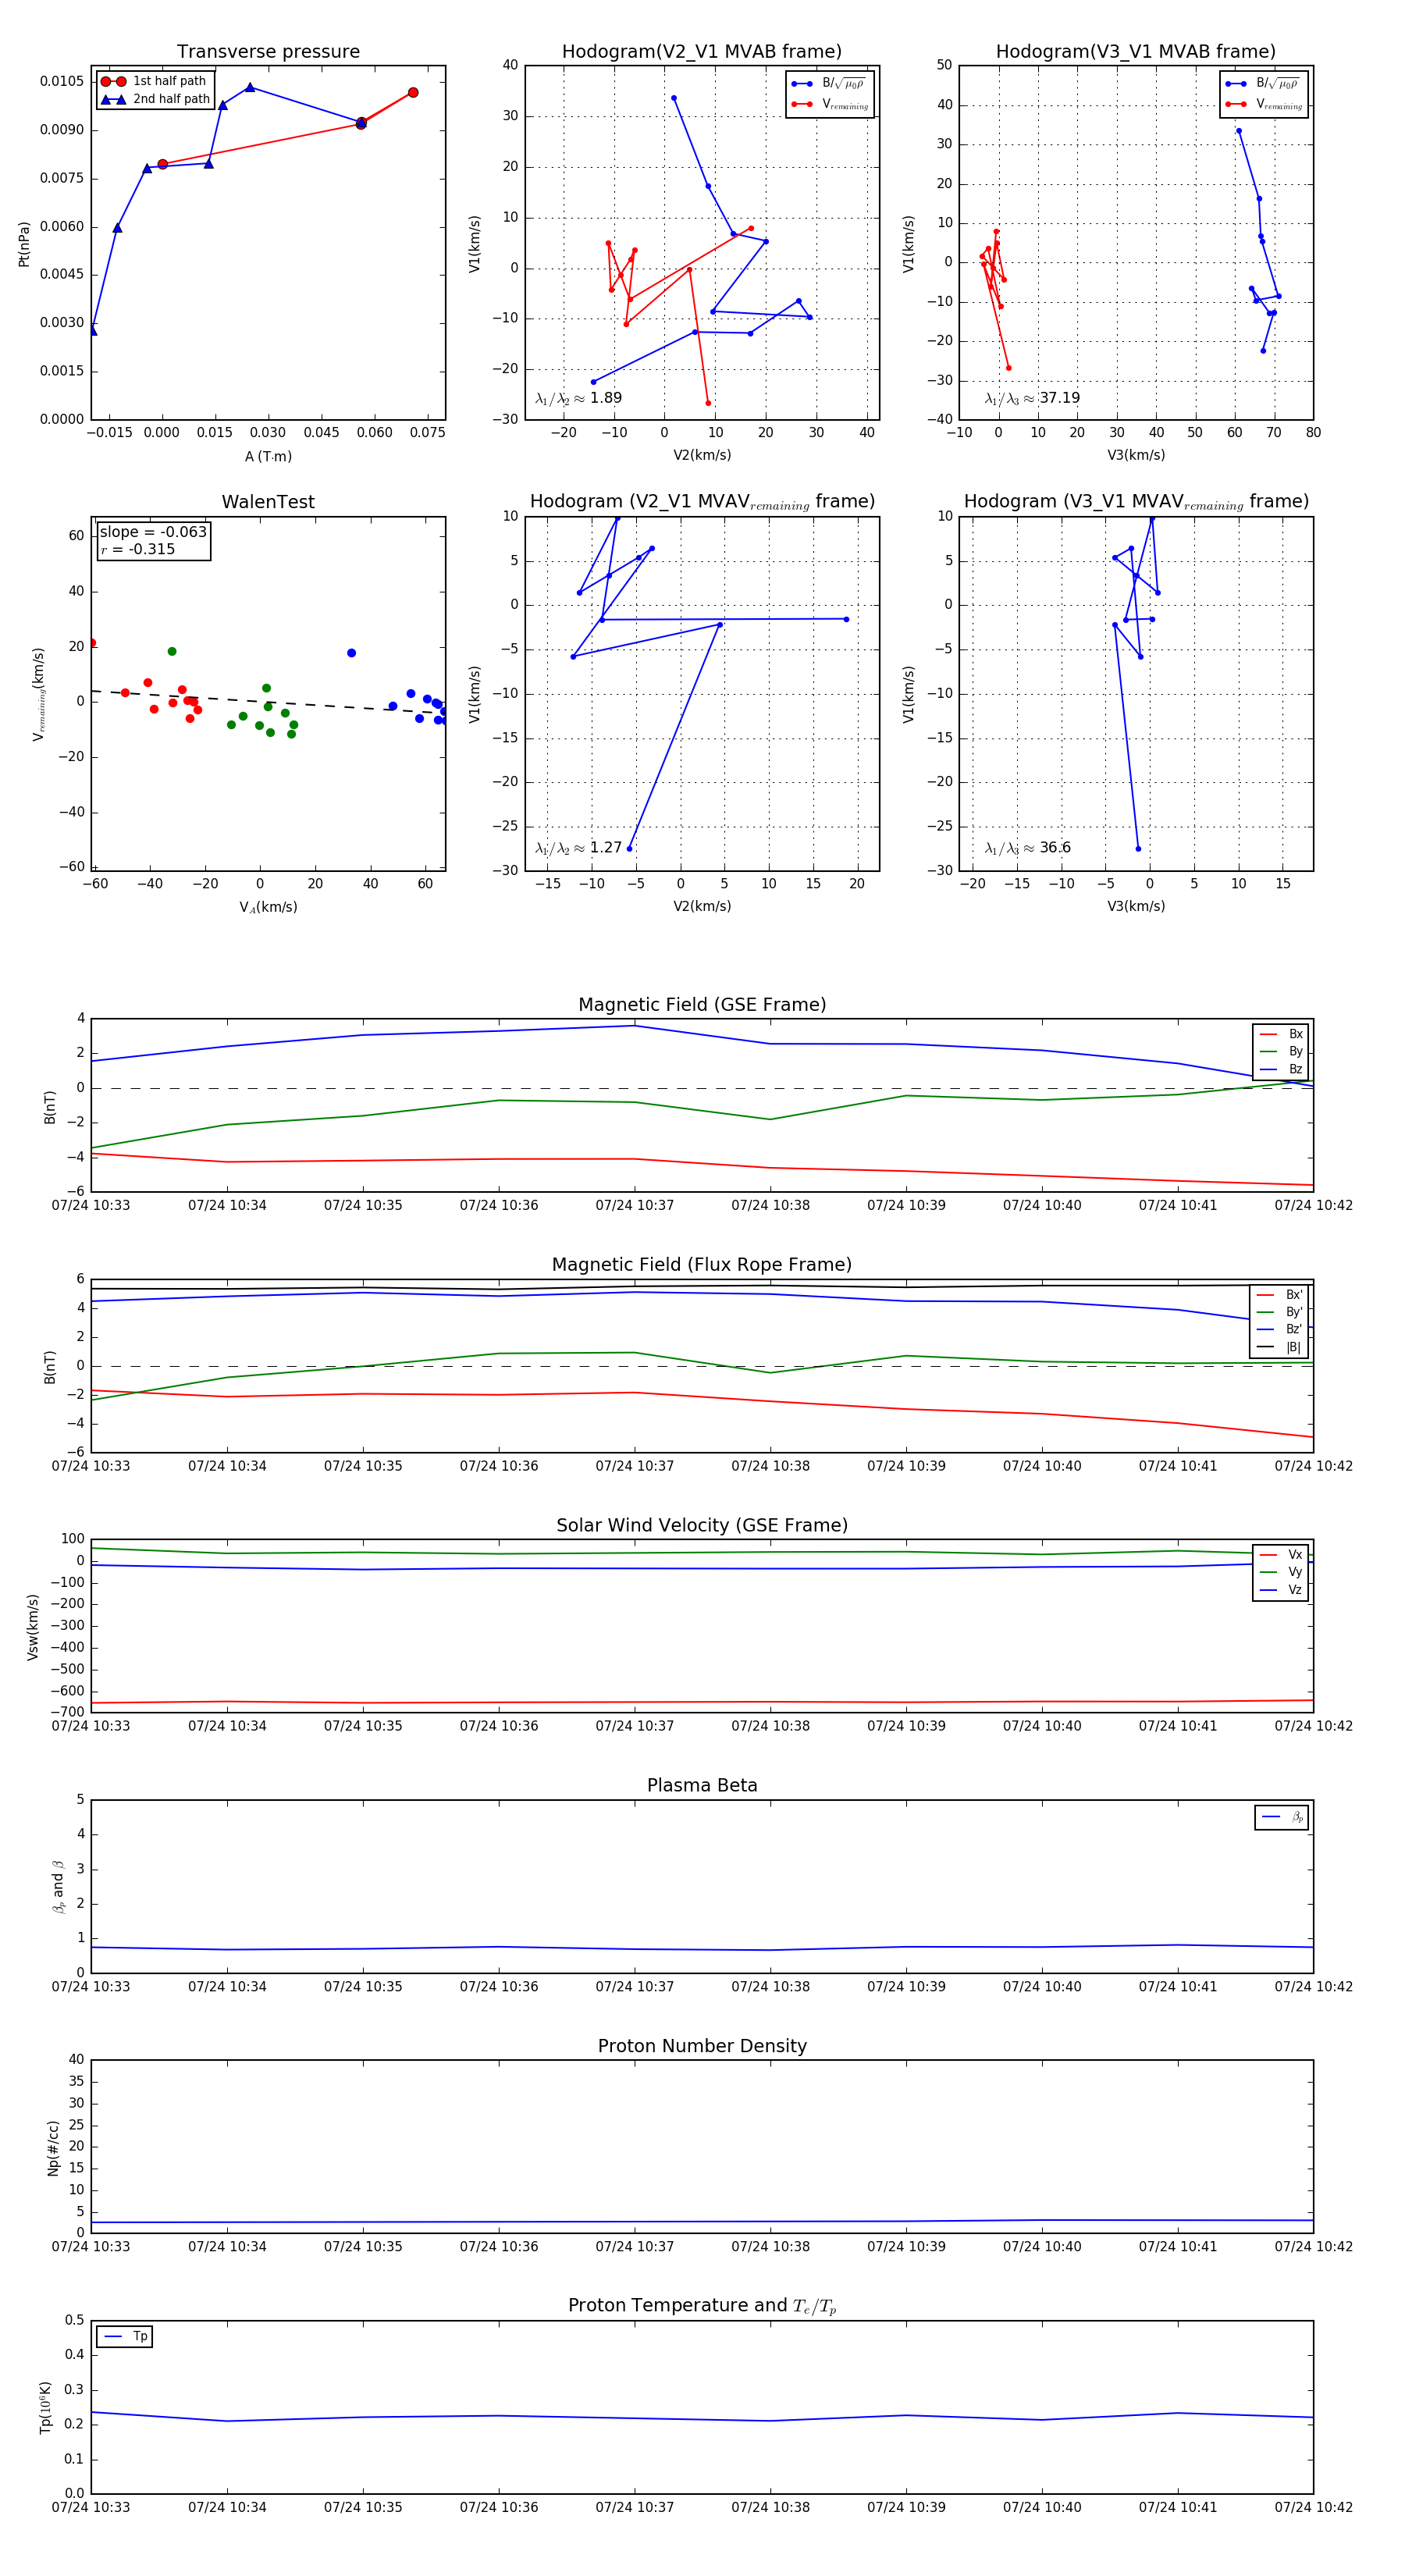Click the top-right red point in Transverse pressure

(413, 93)
